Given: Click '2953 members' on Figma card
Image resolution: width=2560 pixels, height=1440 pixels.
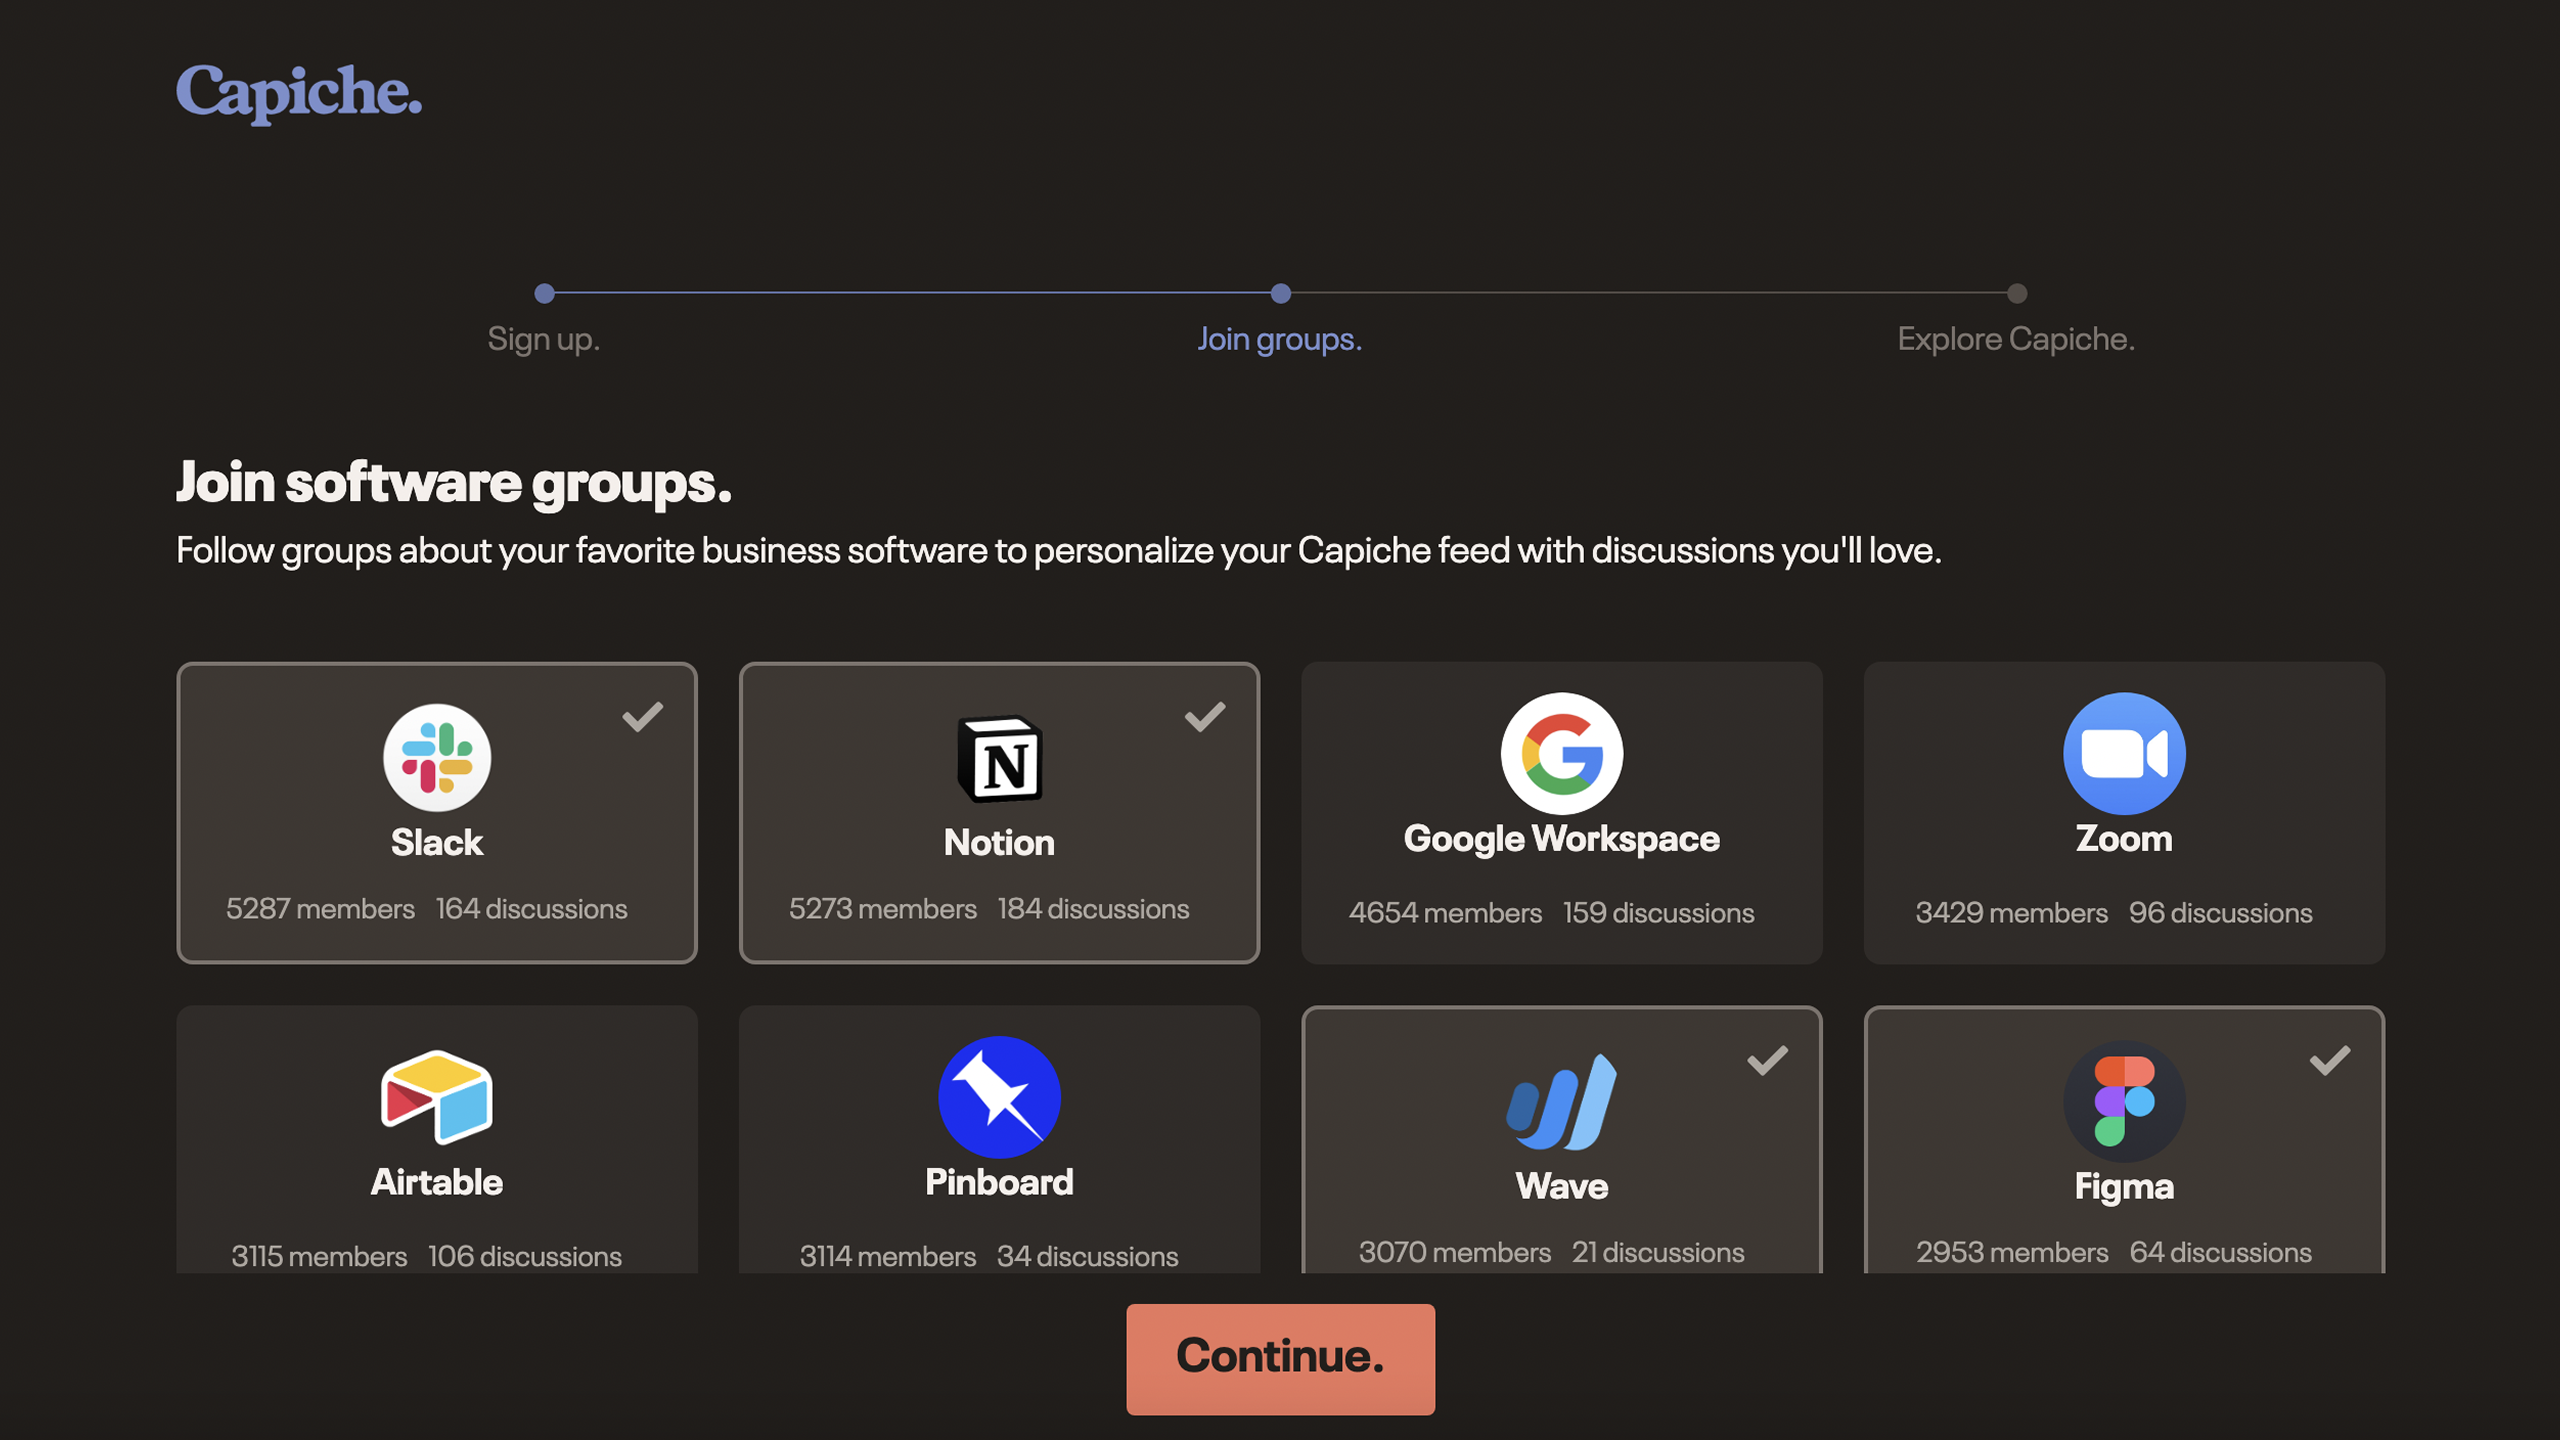Looking at the screenshot, I should coord(2012,1252).
